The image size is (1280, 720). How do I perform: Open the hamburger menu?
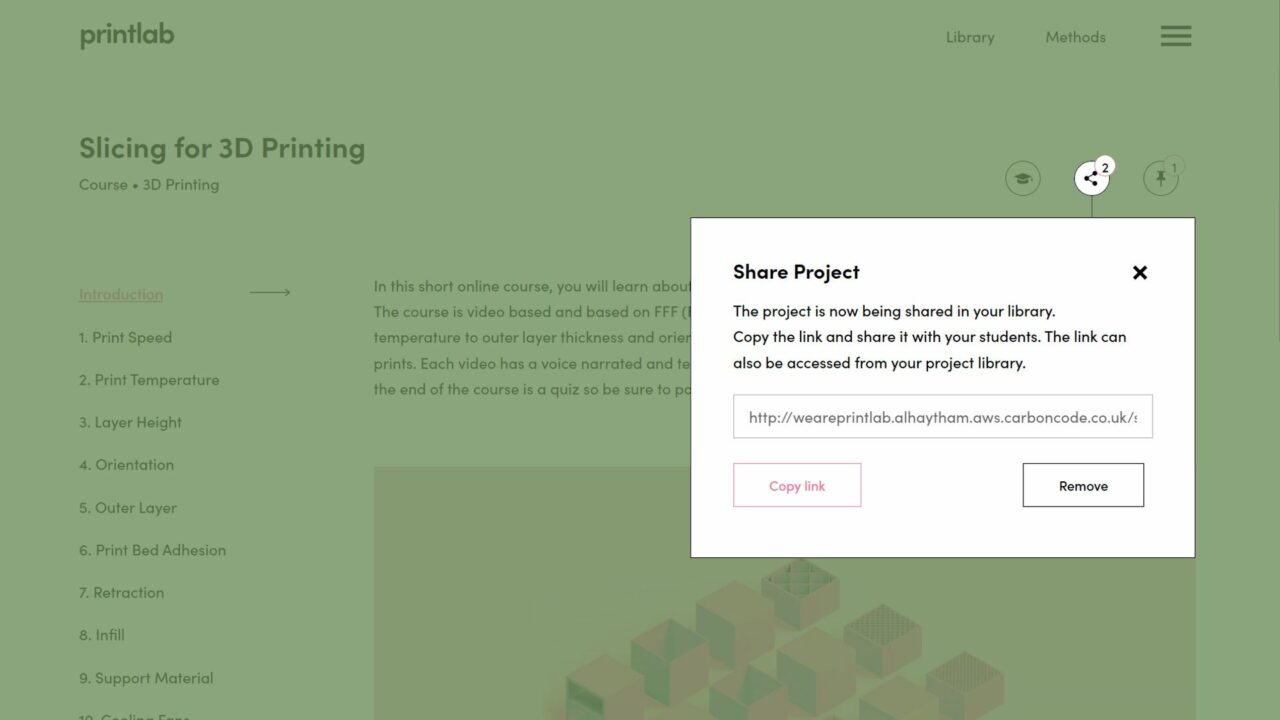(x=1175, y=36)
